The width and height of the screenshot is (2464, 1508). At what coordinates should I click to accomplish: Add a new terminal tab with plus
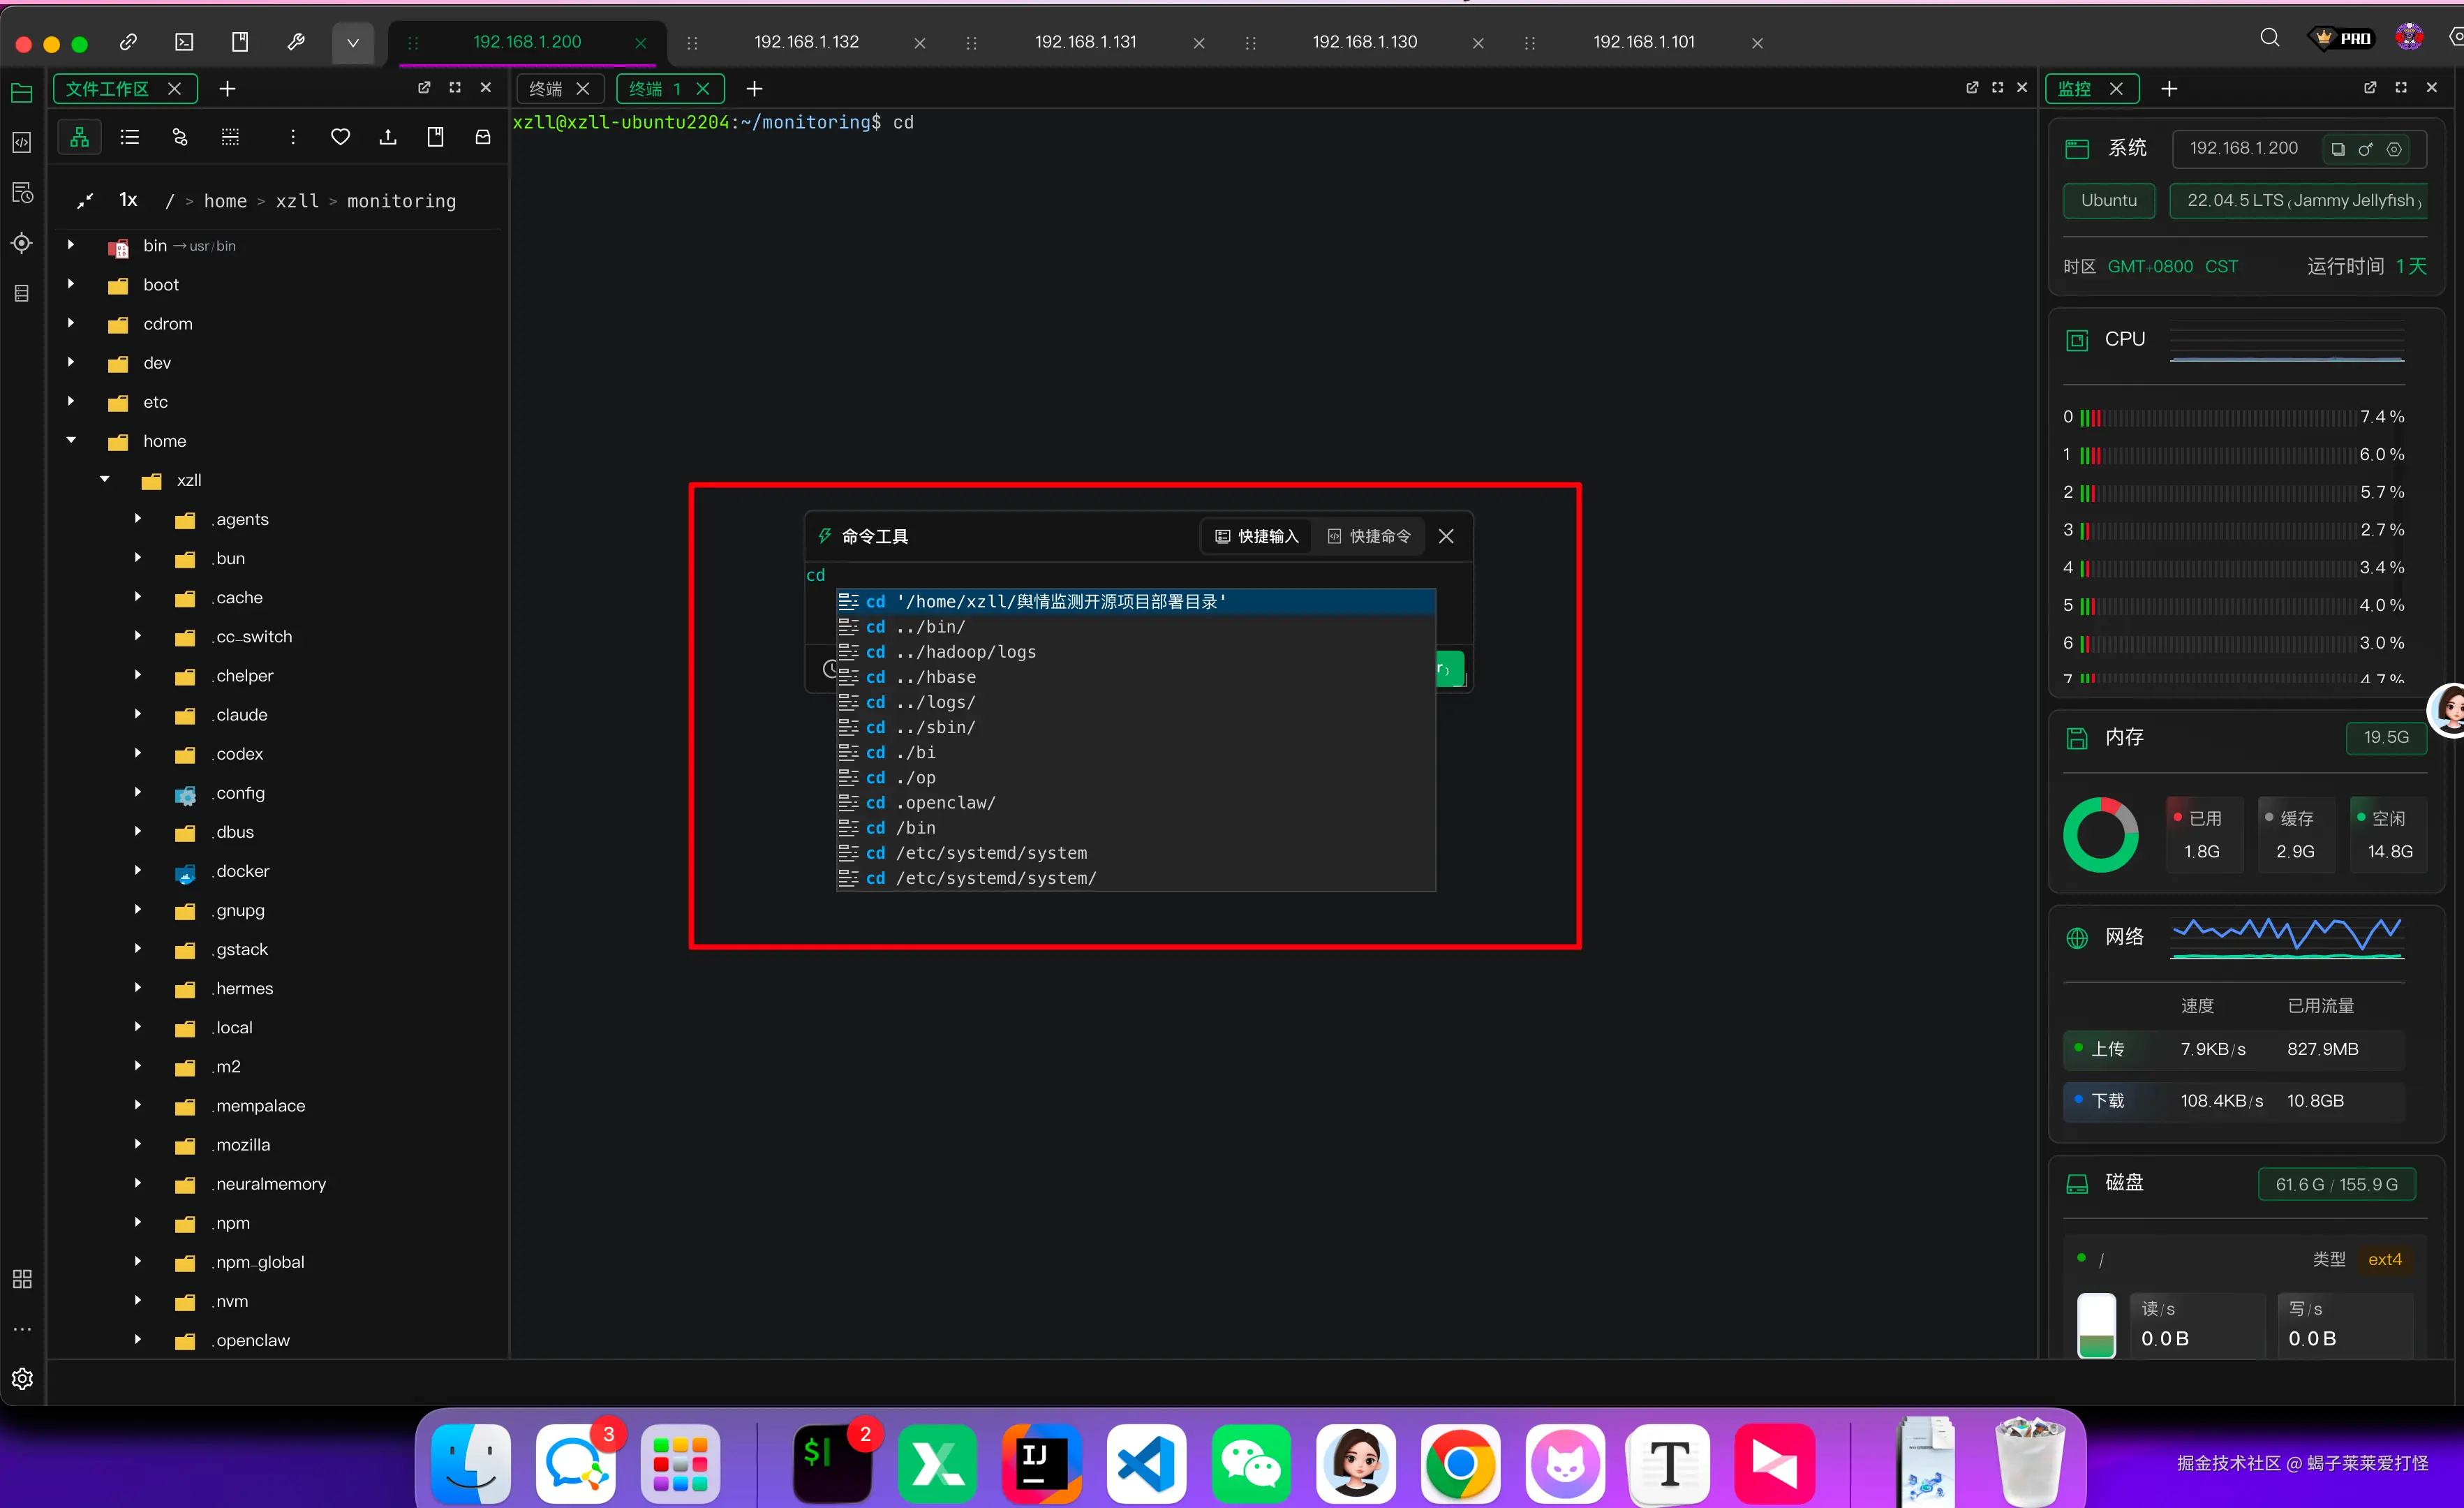[x=754, y=89]
